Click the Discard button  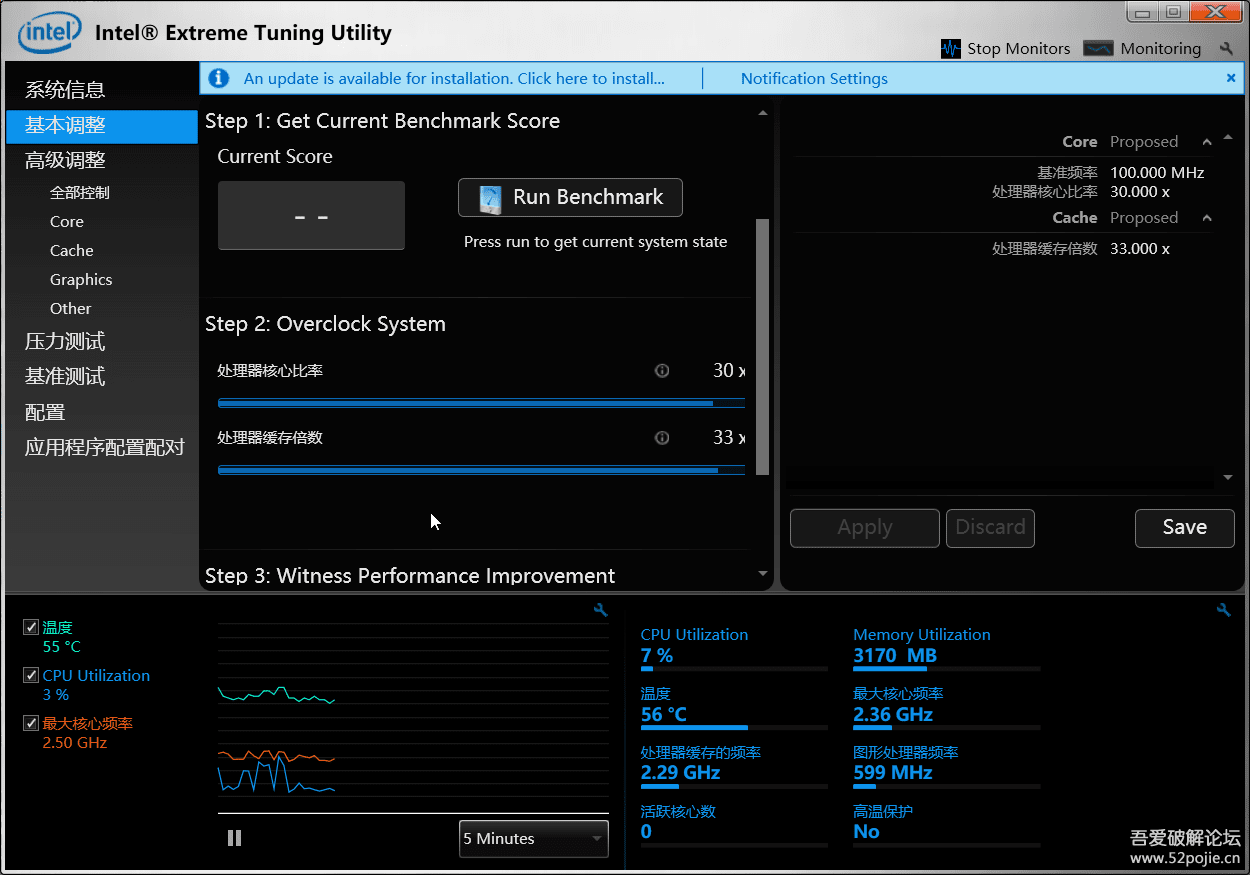pos(990,528)
